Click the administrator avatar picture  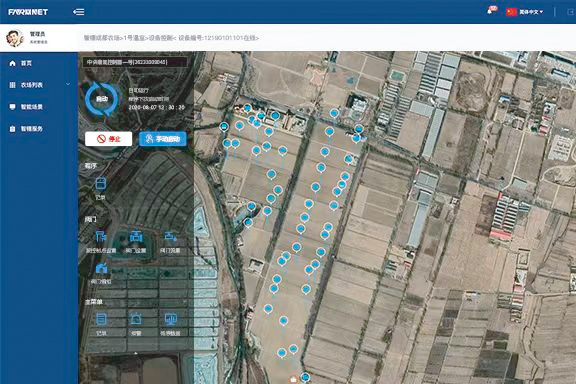(15, 38)
